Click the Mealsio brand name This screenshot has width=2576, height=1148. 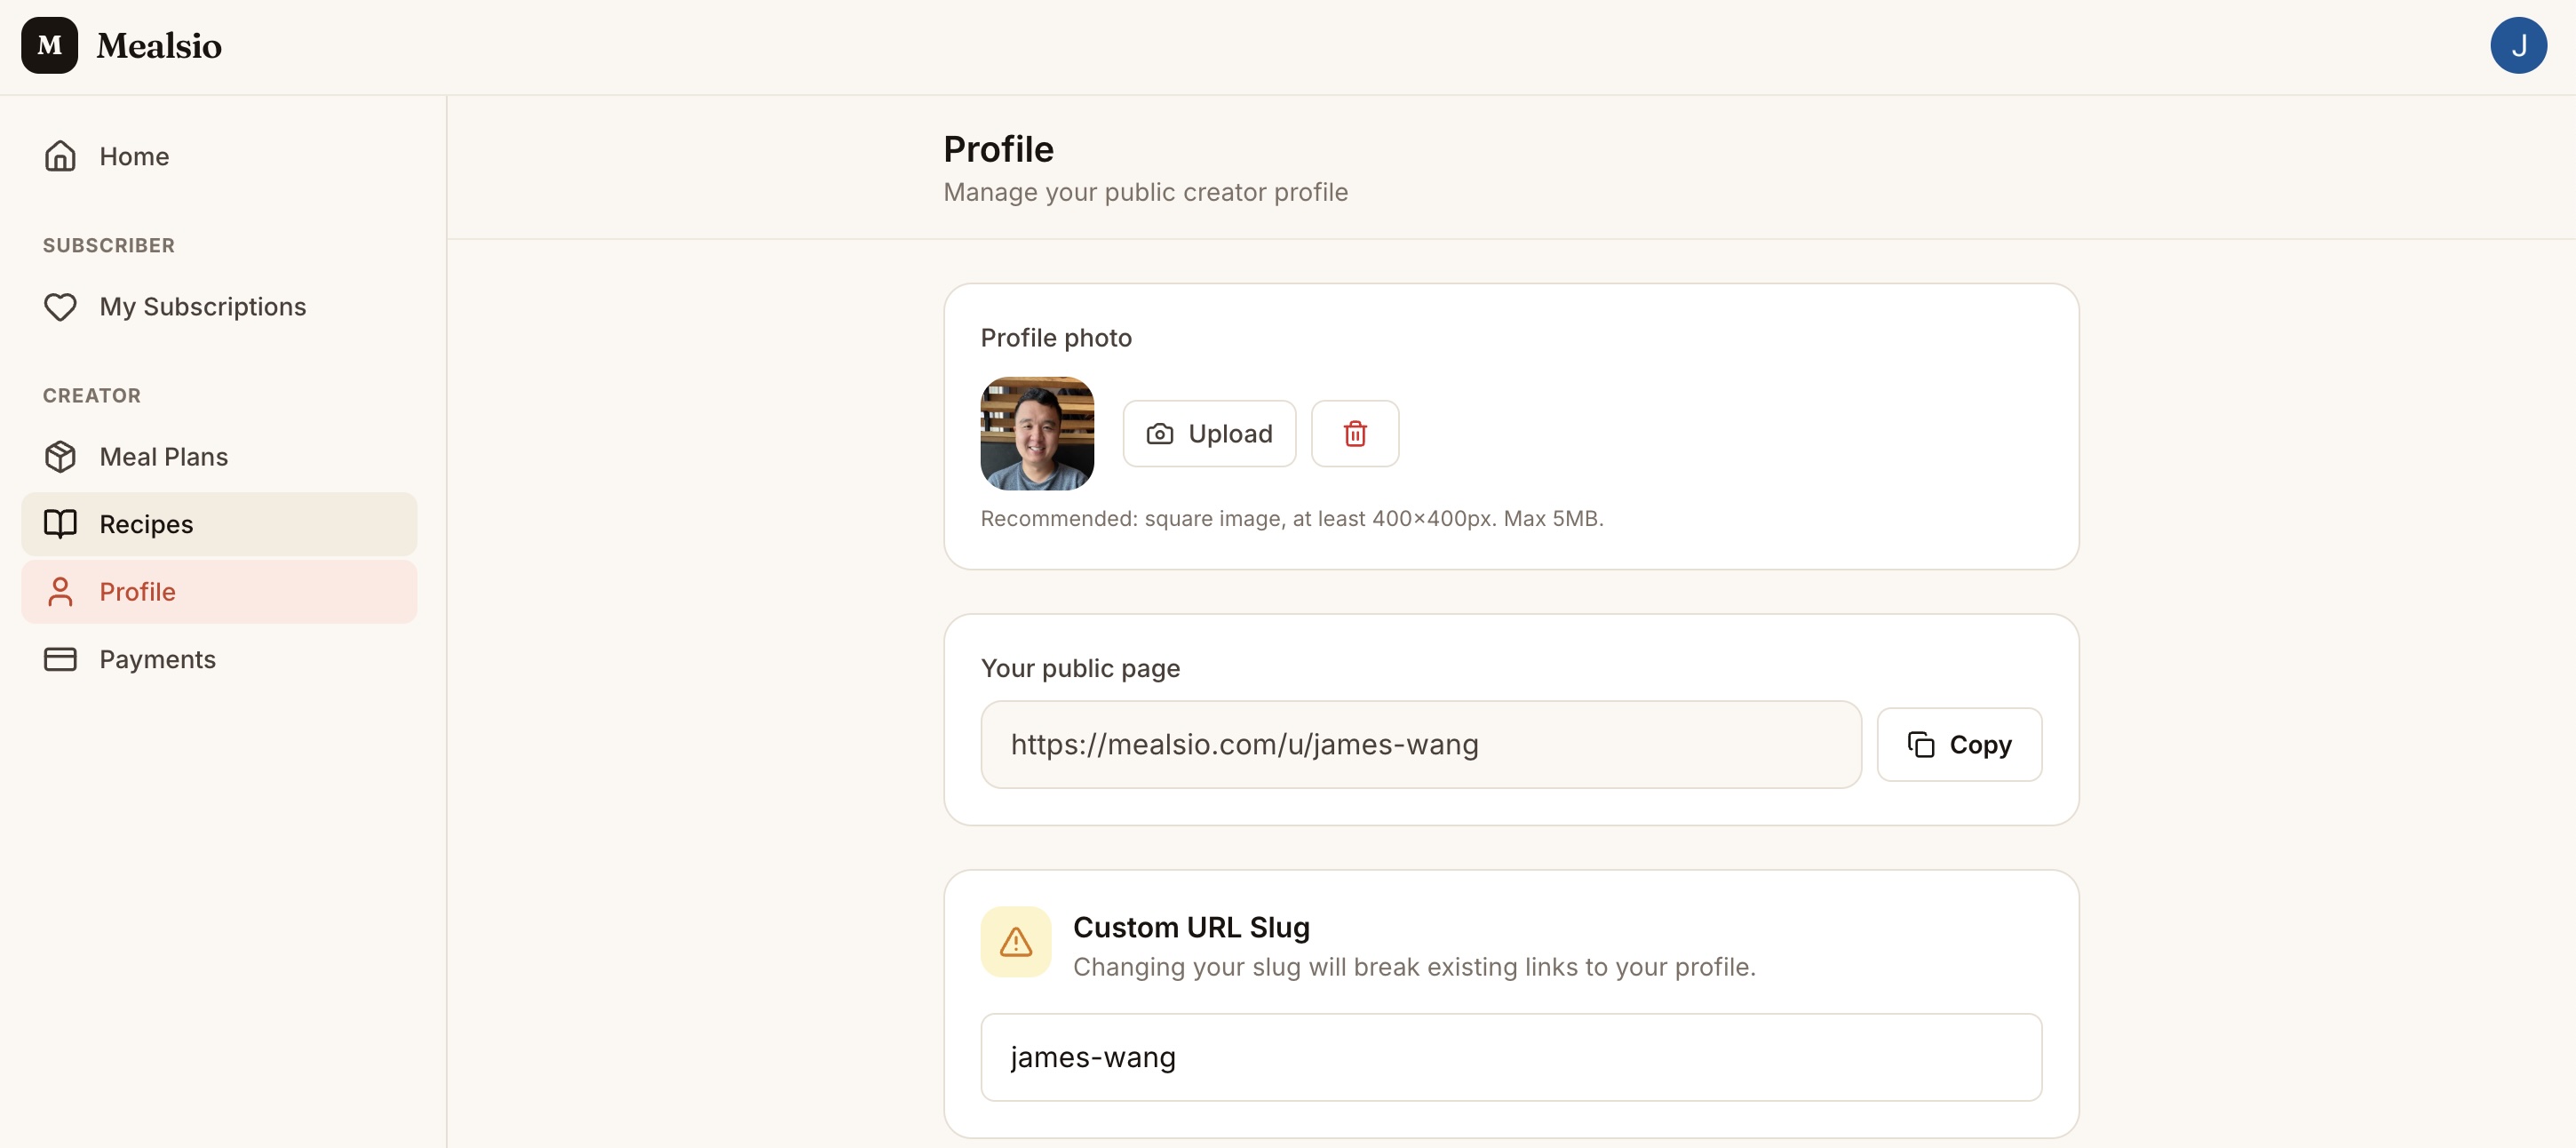tap(159, 46)
